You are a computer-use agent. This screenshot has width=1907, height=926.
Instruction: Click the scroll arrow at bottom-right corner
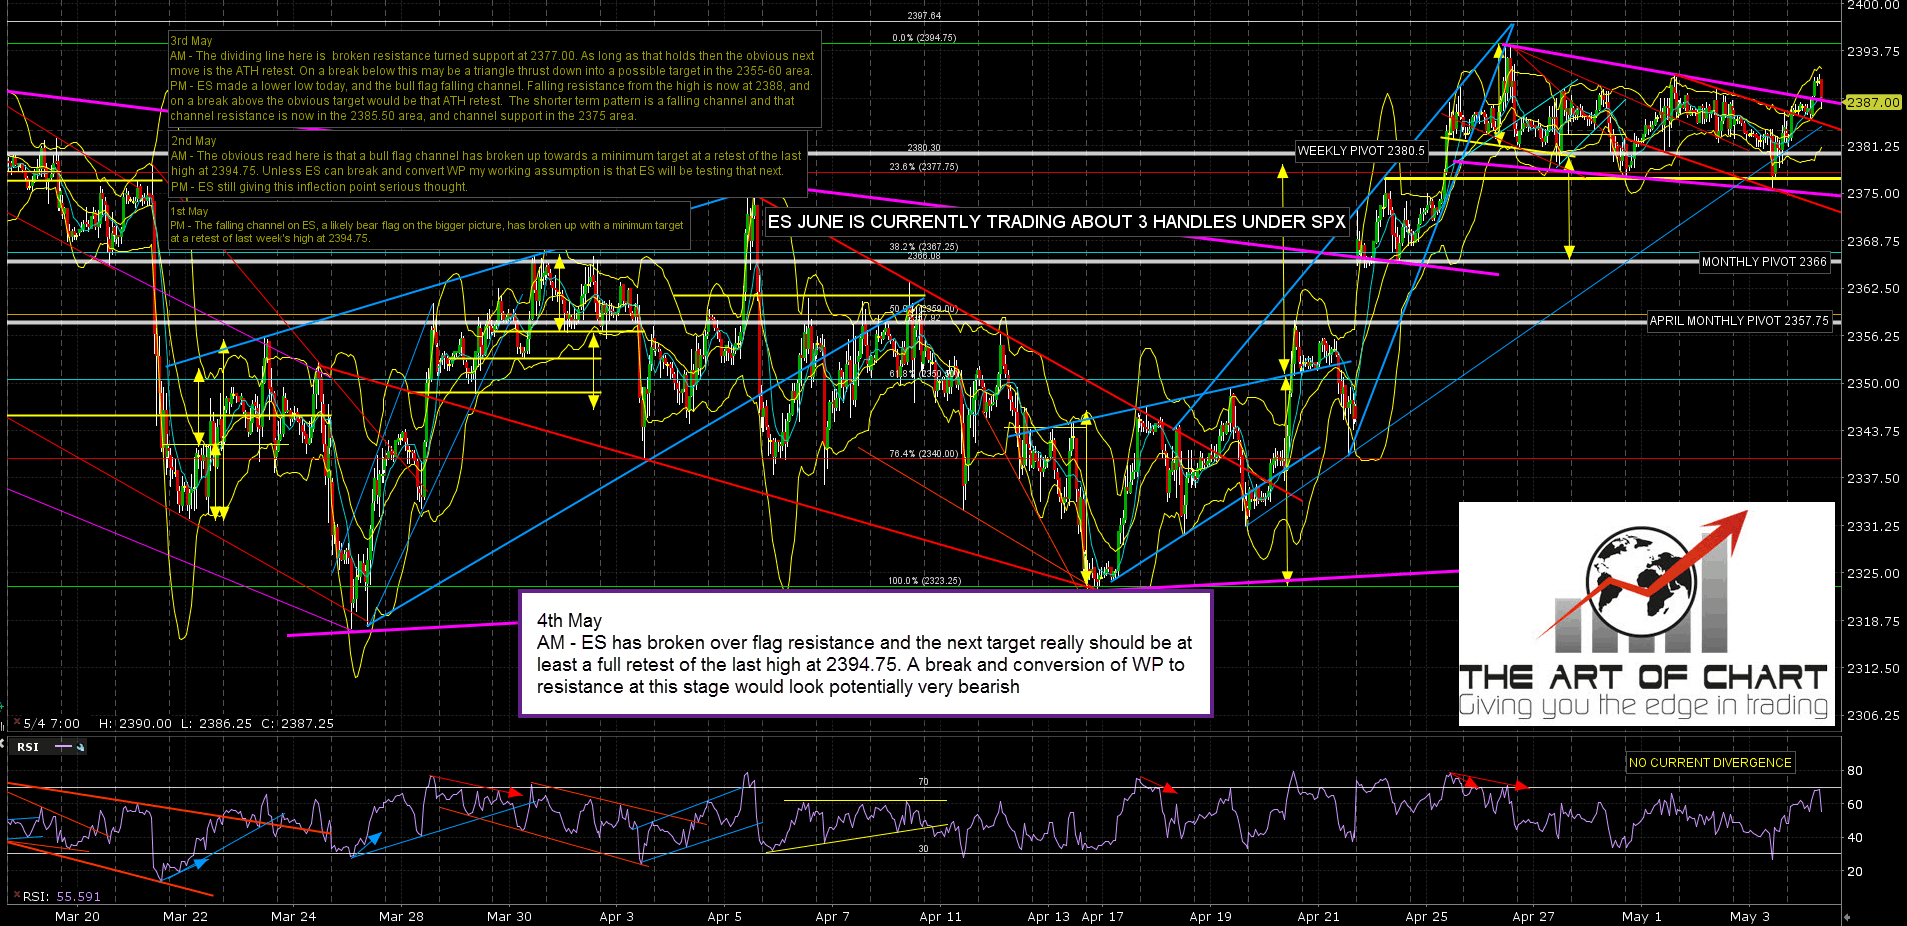(x=1847, y=917)
